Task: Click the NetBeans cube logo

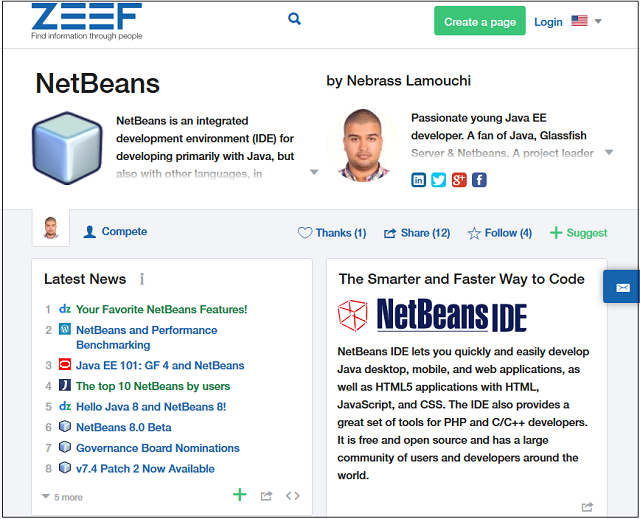Action: coord(67,148)
